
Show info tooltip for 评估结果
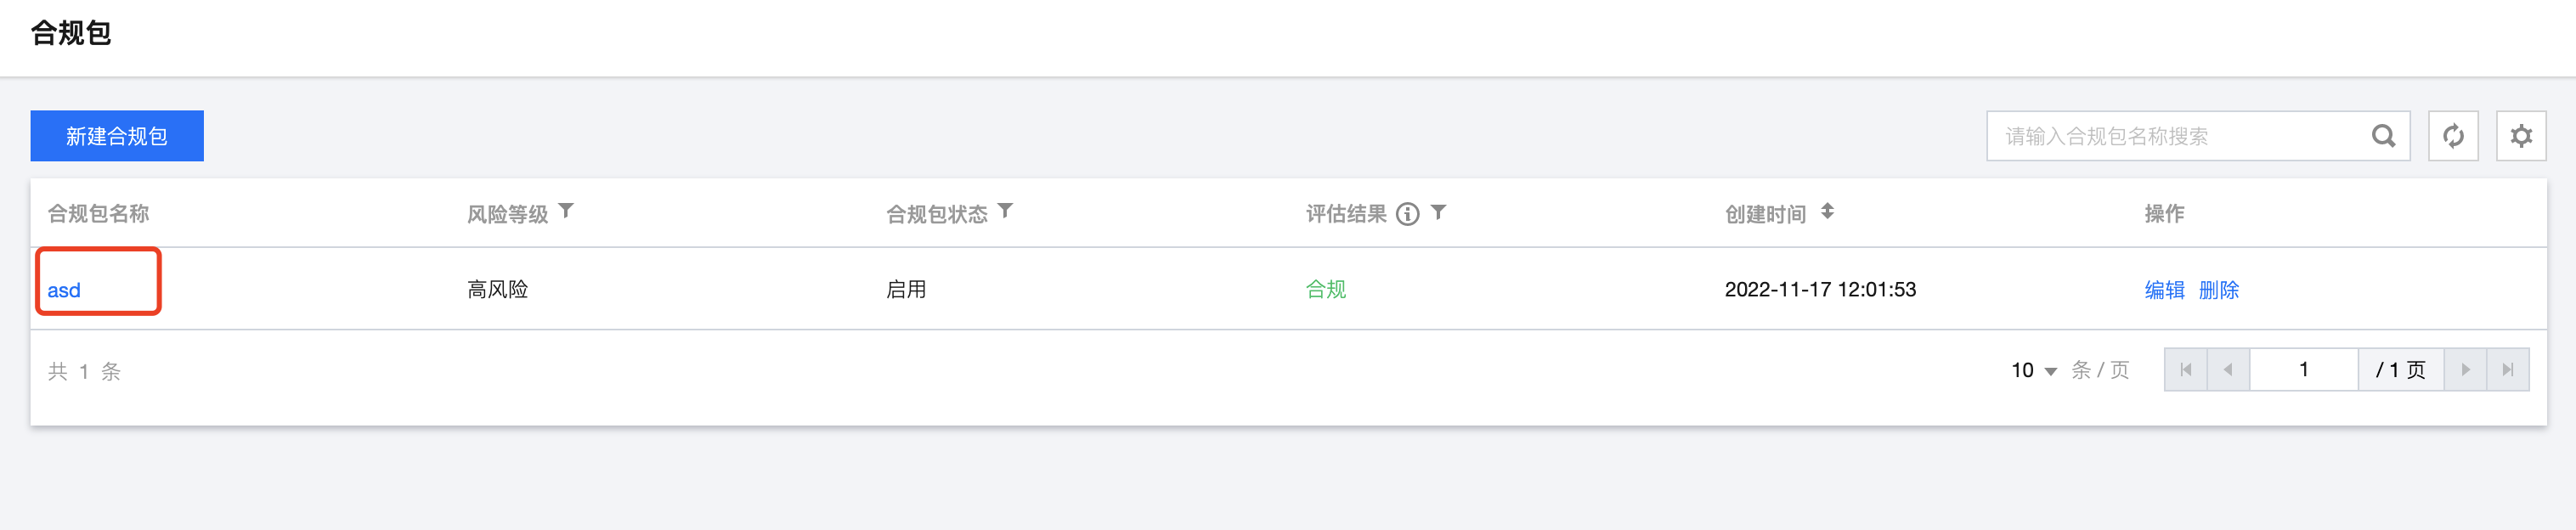(x=1408, y=214)
